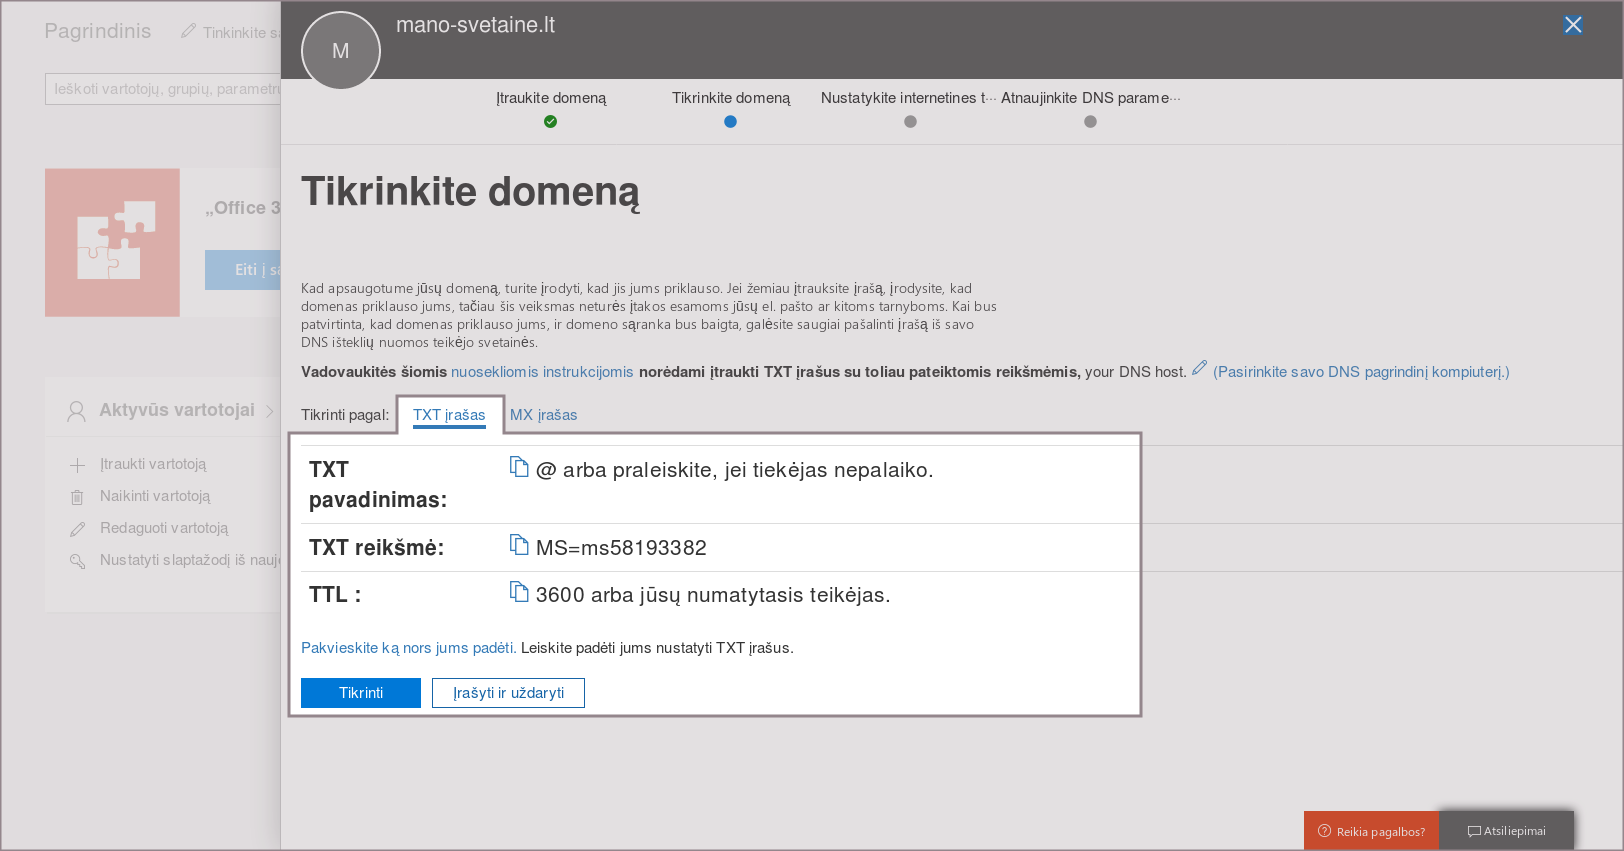This screenshot has height=851, width=1624.
Task: Select the completed Įtraukite domeną step
Action: pos(550,121)
